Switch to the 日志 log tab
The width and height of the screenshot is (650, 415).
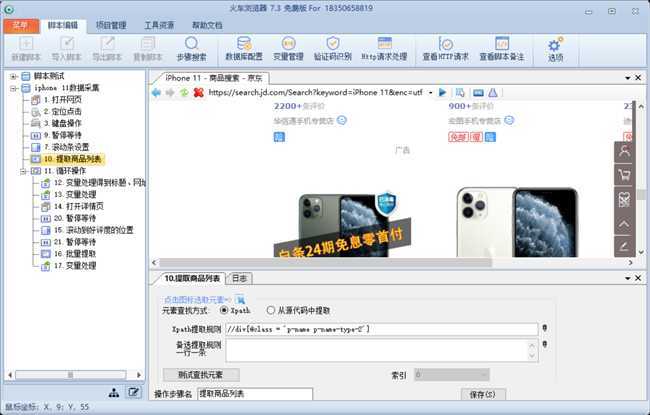click(239, 278)
